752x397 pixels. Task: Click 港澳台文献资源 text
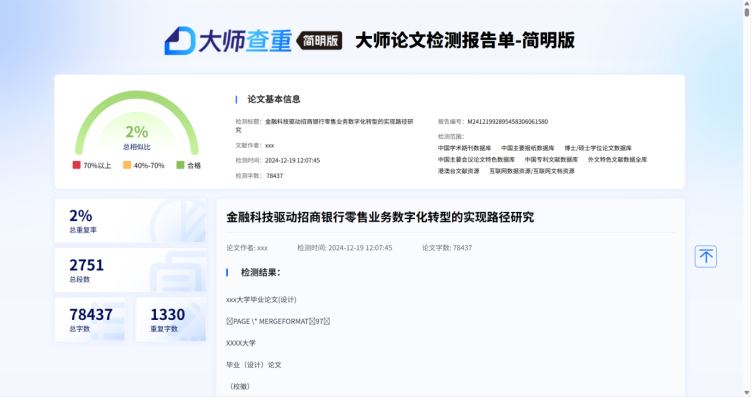[x=458, y=171]
